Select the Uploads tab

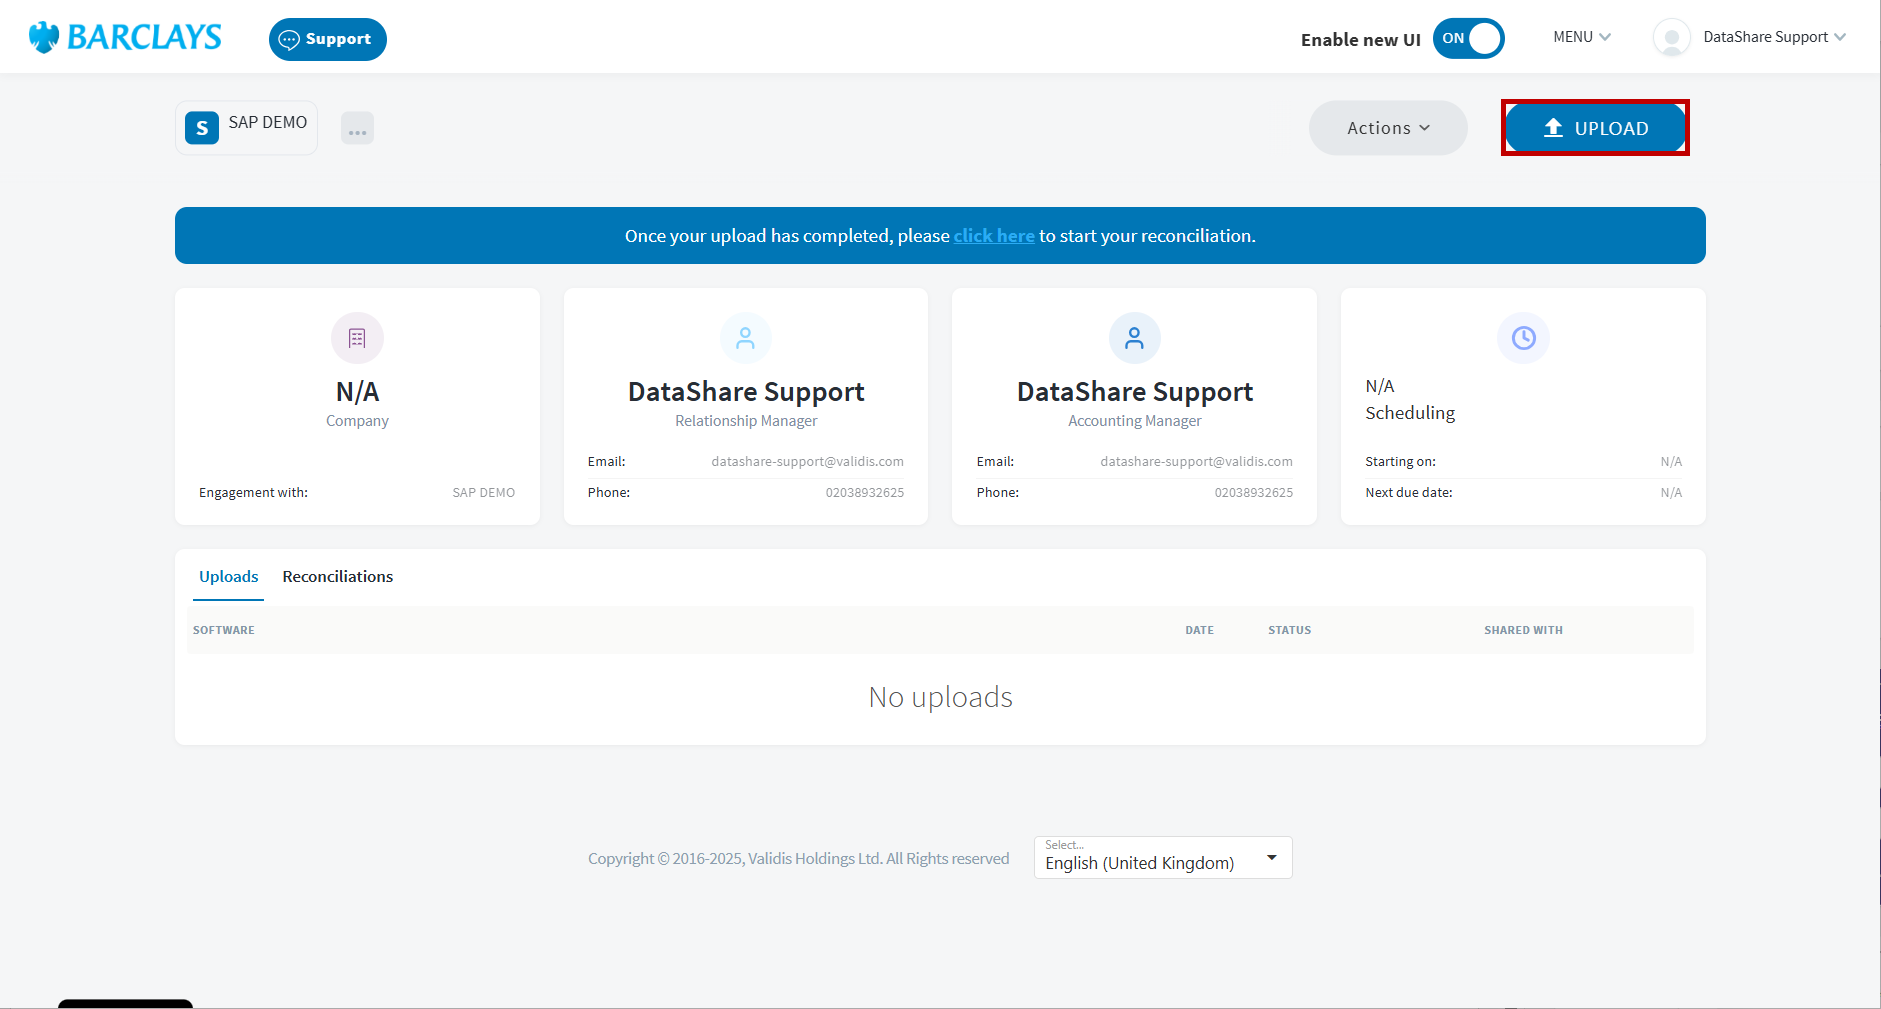point(228,577)
